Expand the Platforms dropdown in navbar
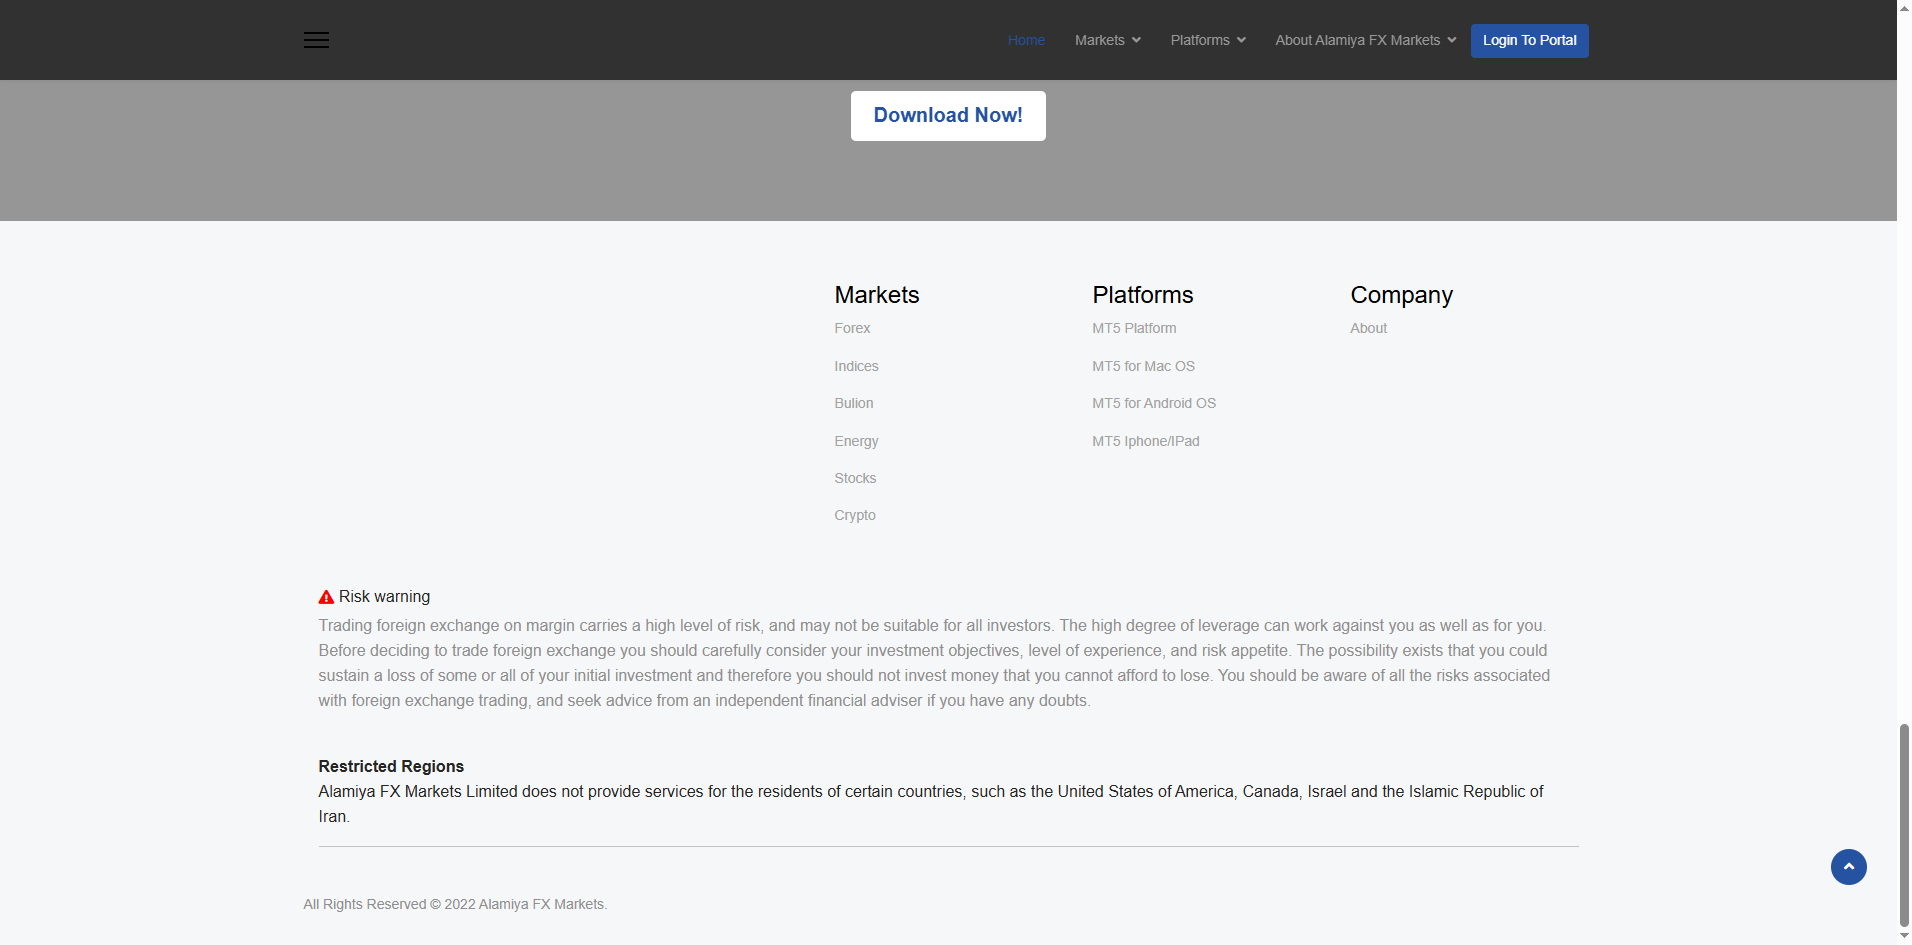 point(1207,40)
